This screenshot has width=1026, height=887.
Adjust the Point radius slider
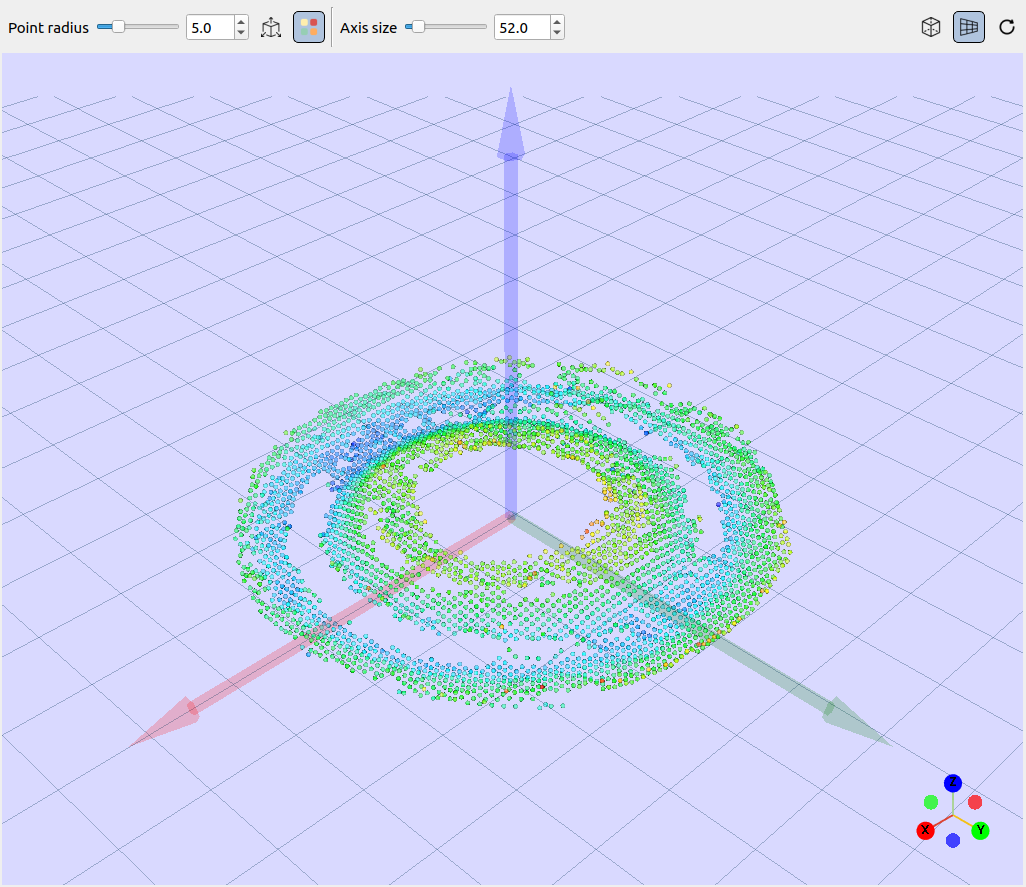[137, 27]
